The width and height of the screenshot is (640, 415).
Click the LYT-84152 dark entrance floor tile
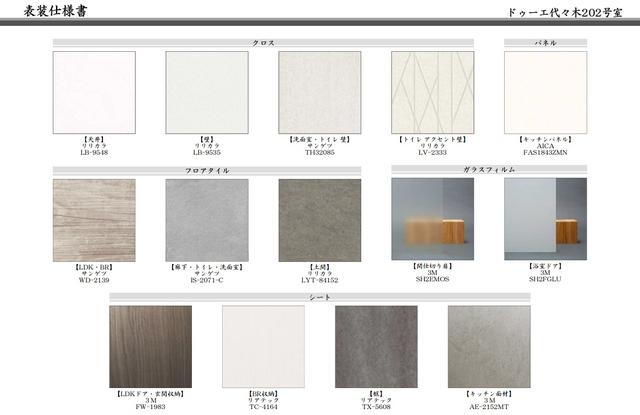(x=320, y=220)
